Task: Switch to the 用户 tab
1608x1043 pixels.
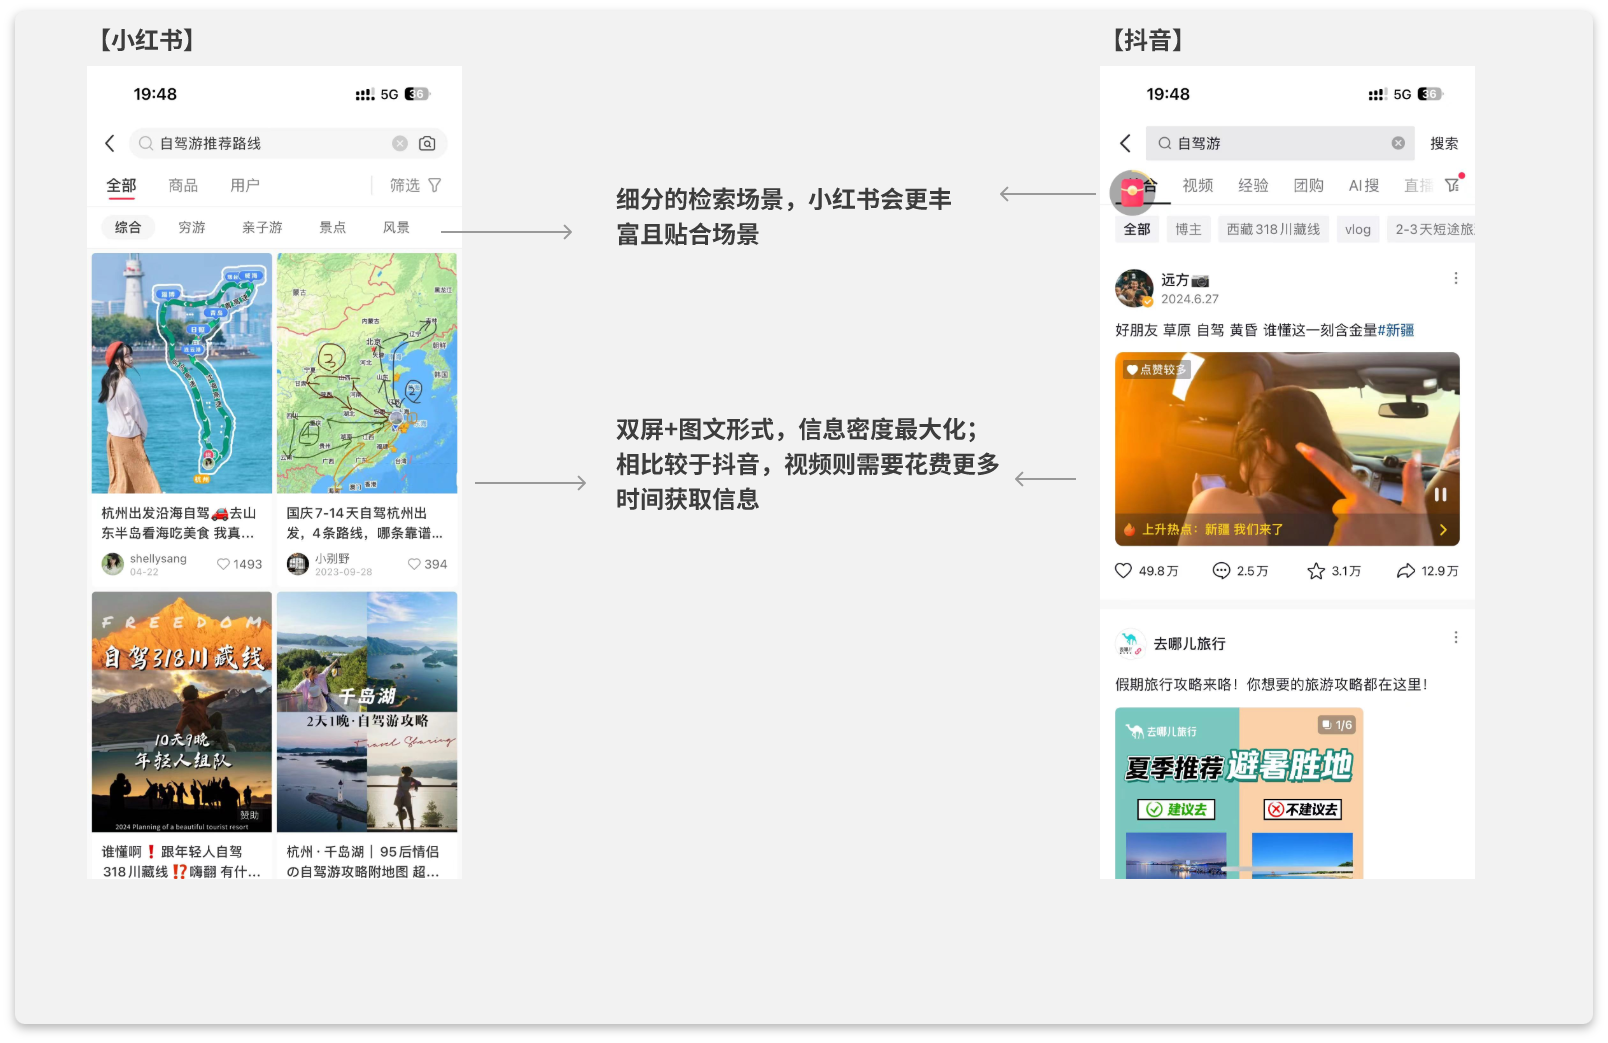Action: pyautogui.click(x=245, y=185)
